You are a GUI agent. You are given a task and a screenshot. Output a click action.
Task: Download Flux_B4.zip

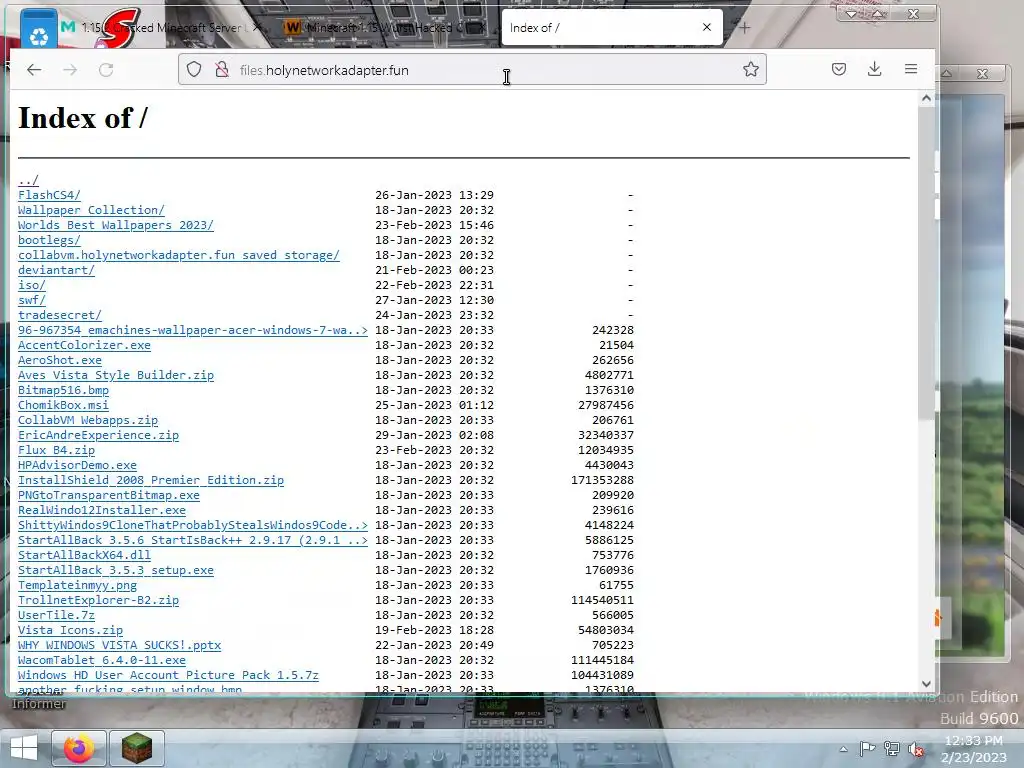(x=56, y=451)
